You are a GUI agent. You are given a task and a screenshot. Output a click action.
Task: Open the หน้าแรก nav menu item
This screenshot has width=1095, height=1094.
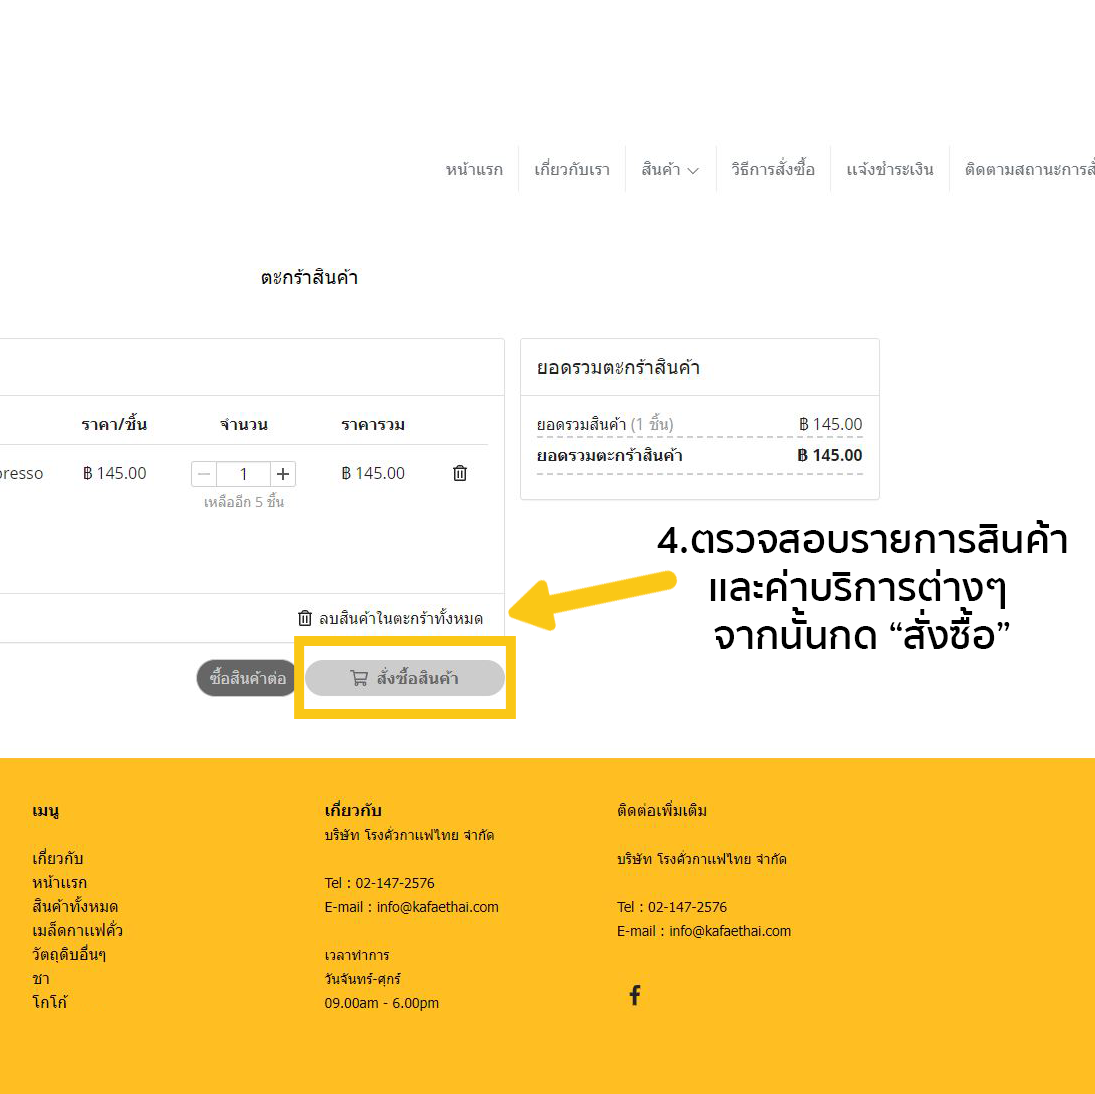click(x=474, y=170)
